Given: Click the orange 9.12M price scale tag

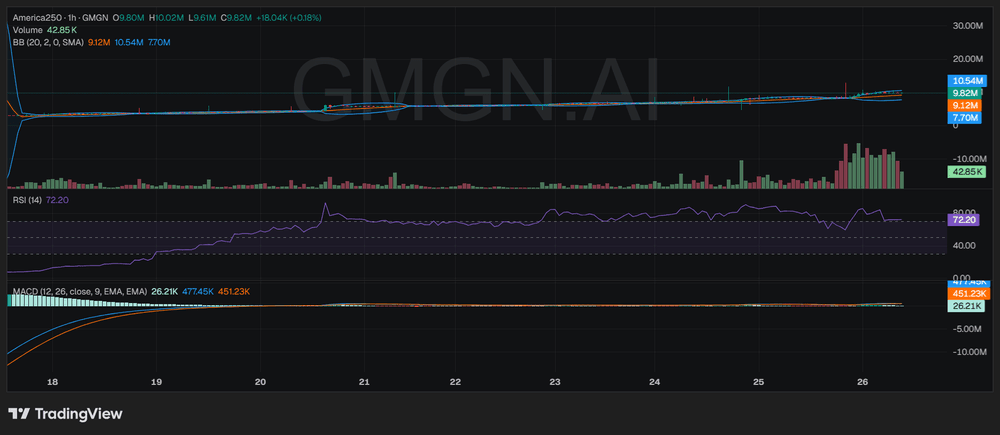Looking at the screenshot, I should 963,105.
